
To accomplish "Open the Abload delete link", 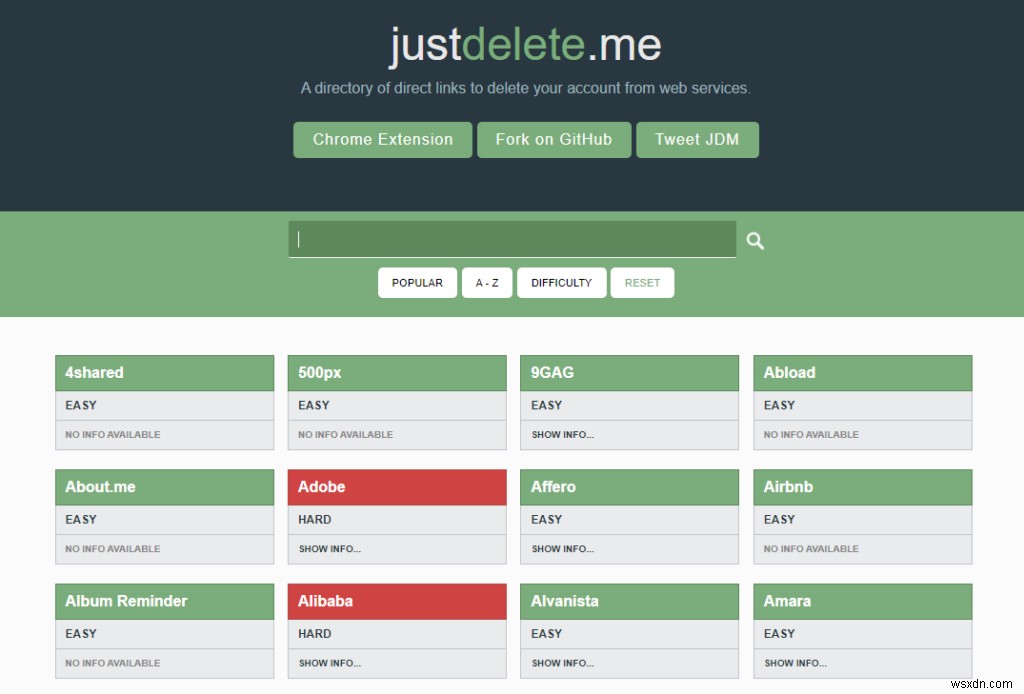I will click(x=863, y=373).
